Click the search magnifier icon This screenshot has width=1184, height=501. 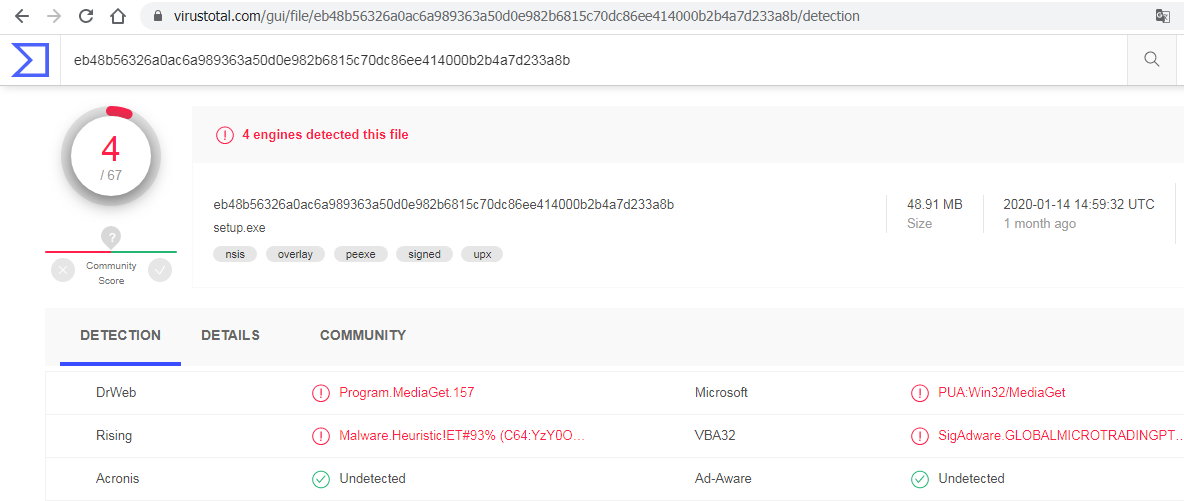tap(1151, 60)
